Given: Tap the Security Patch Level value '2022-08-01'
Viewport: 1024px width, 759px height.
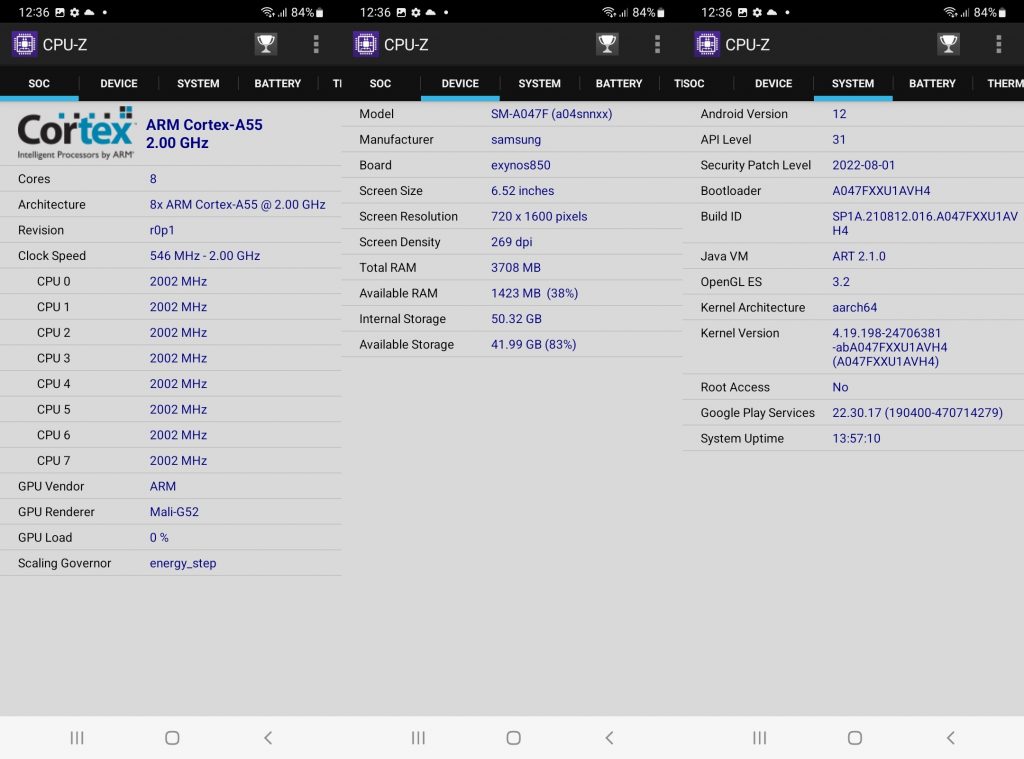Looking at the screenshot, I should [863, 165].
